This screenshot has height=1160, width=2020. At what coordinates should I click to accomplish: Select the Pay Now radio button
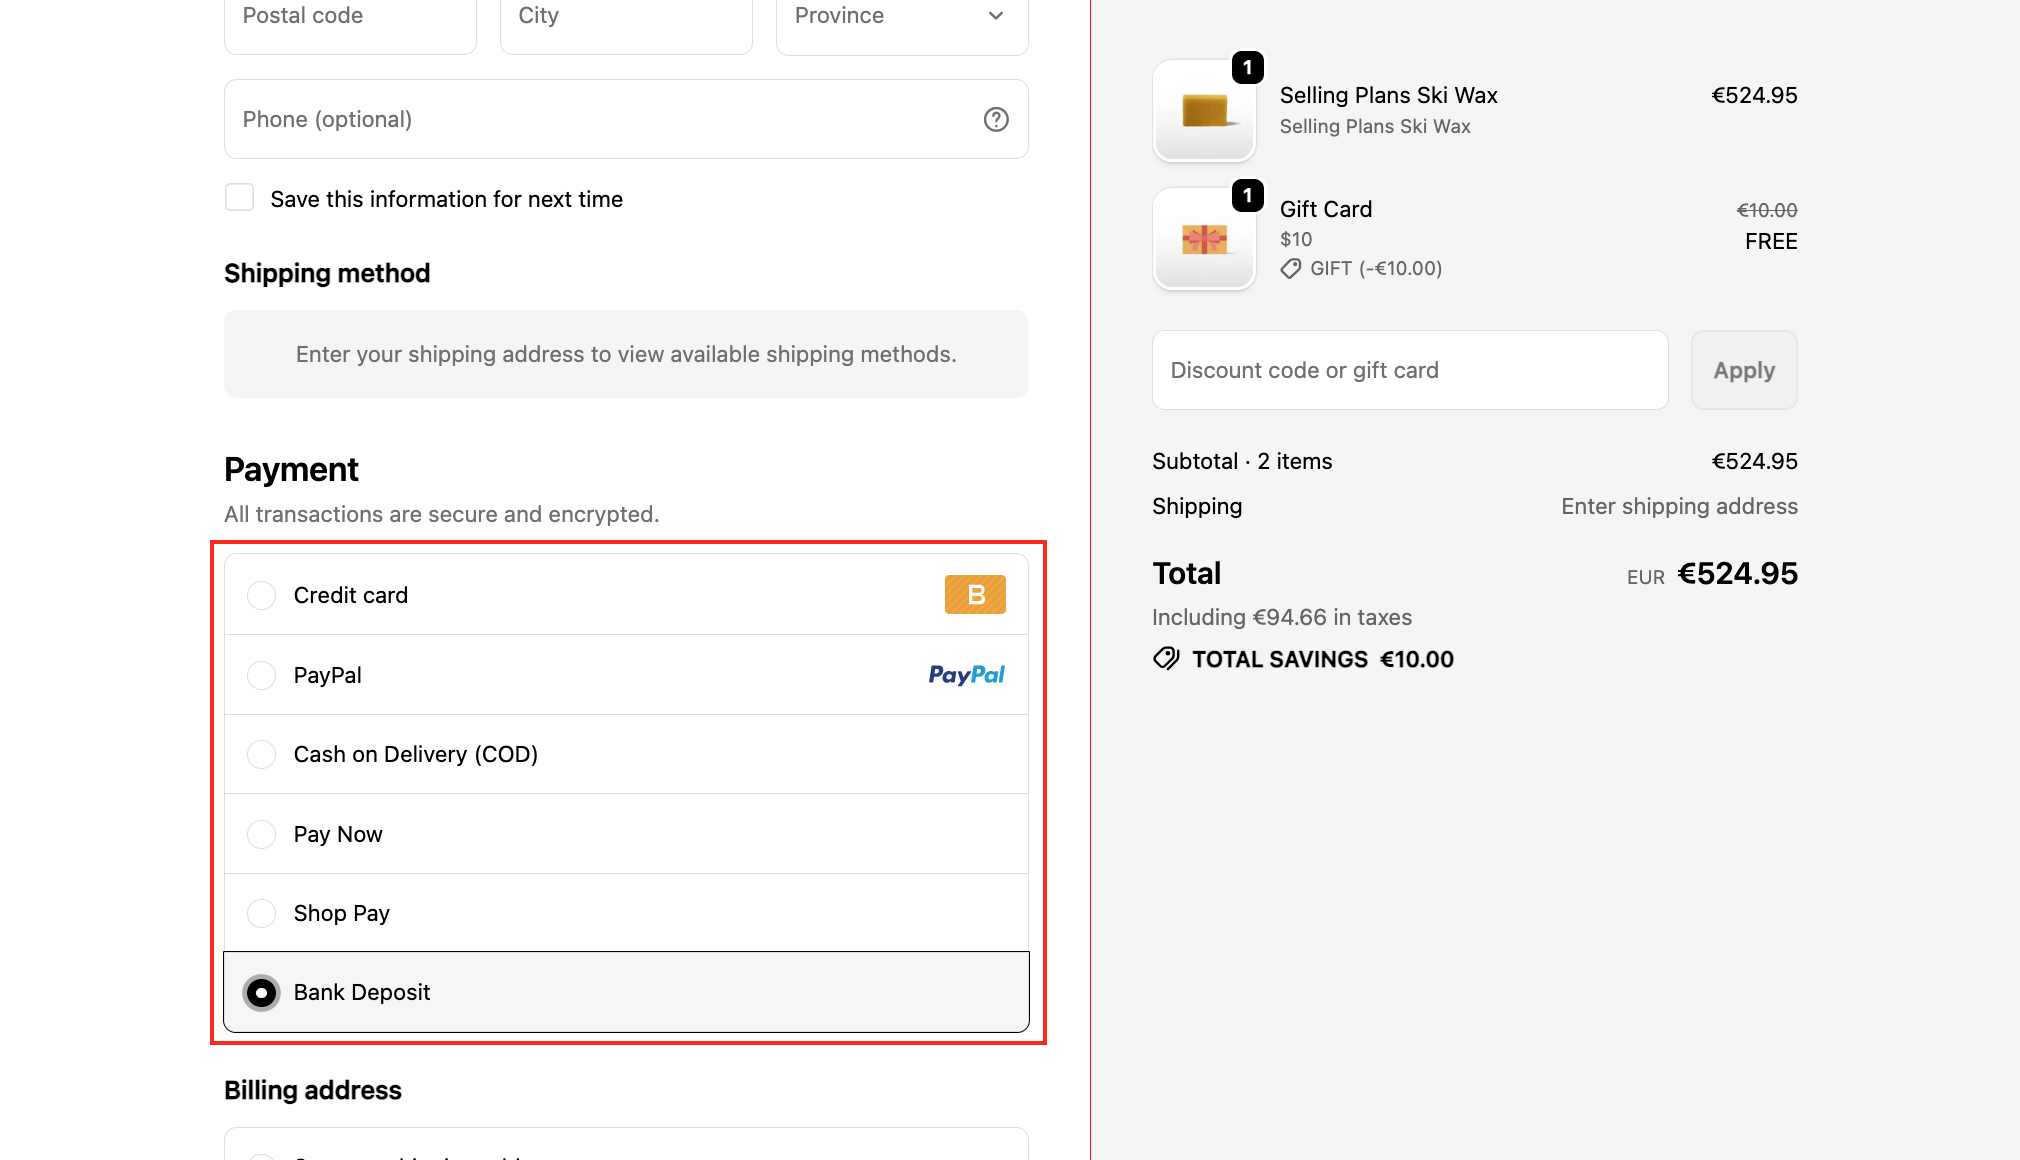click(261, 834)
